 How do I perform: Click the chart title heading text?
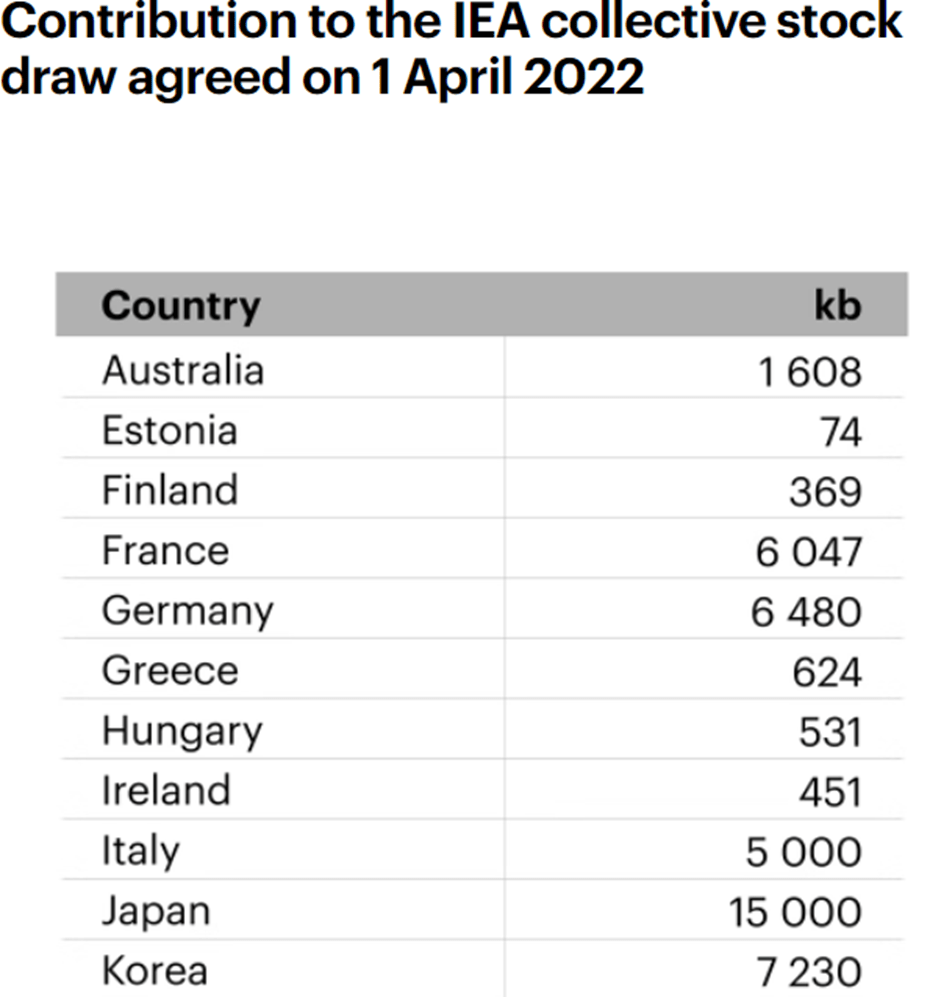450,50
